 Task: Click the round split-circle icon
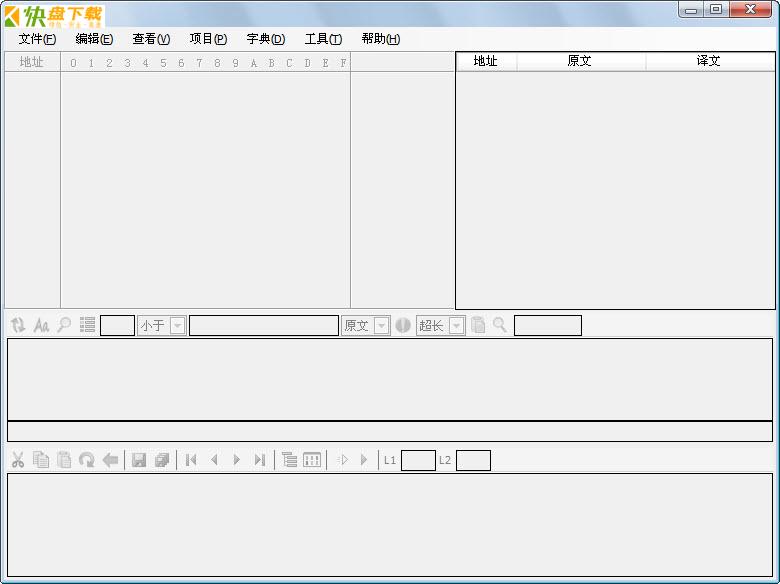click(x=403, y=325)
